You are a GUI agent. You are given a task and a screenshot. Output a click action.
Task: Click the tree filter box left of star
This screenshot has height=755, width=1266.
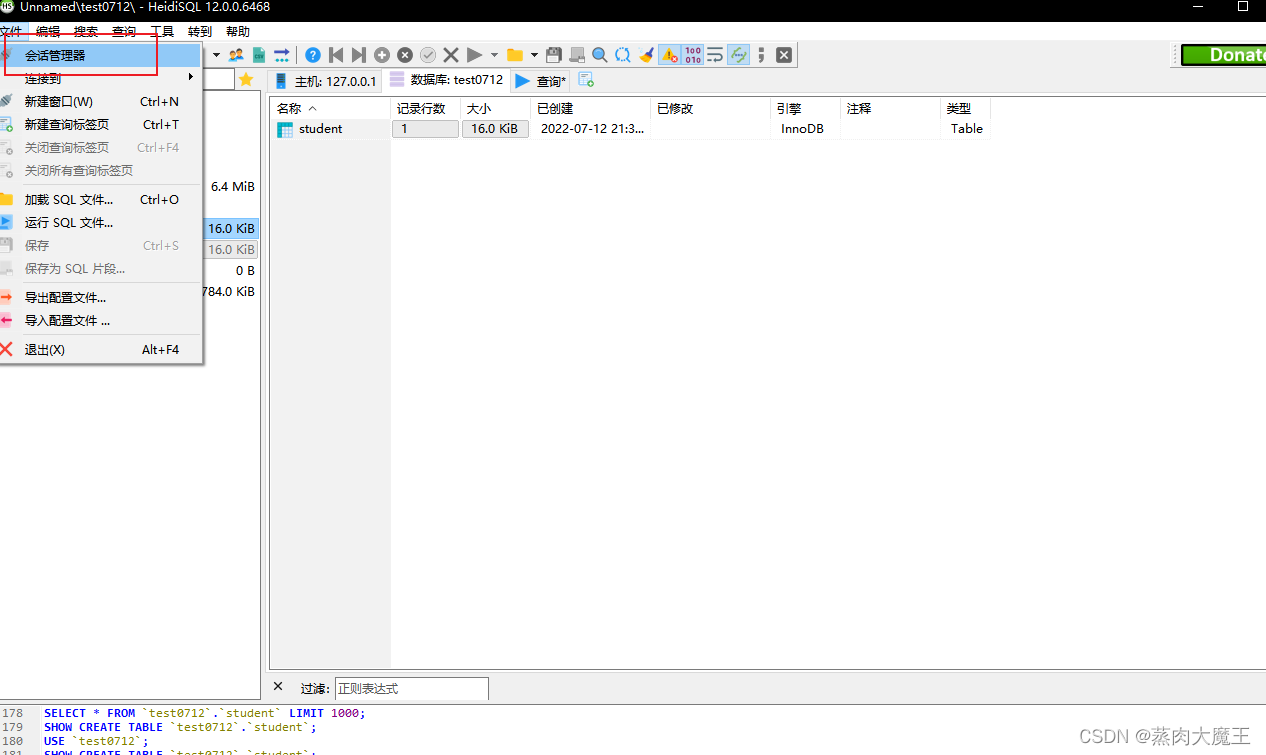pyautogui.click(x=219, y=80)
